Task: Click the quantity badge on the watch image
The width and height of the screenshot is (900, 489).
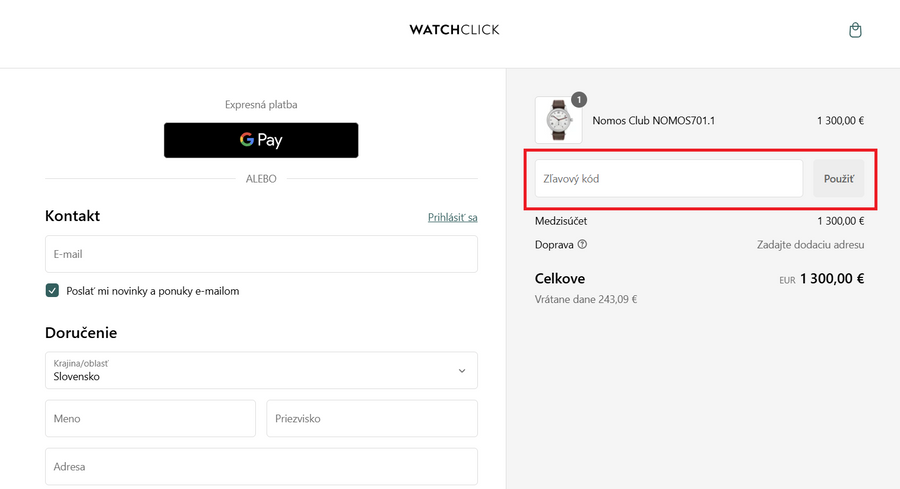Action: click(x=579, y=99)
